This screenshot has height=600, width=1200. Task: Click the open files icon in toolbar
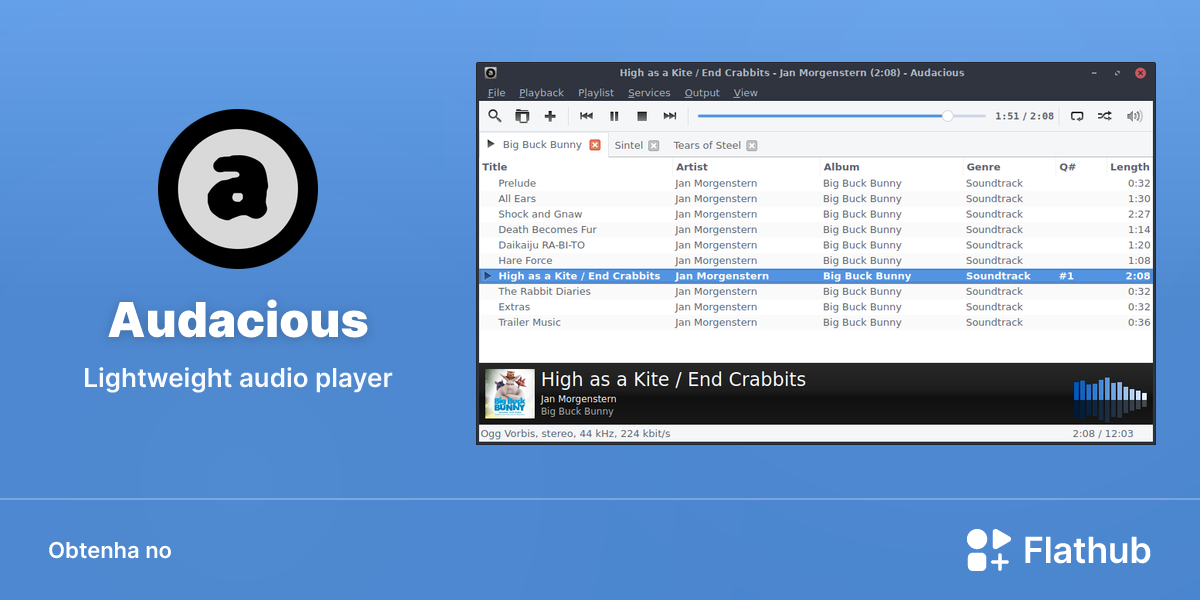click(x=522, y=116)
